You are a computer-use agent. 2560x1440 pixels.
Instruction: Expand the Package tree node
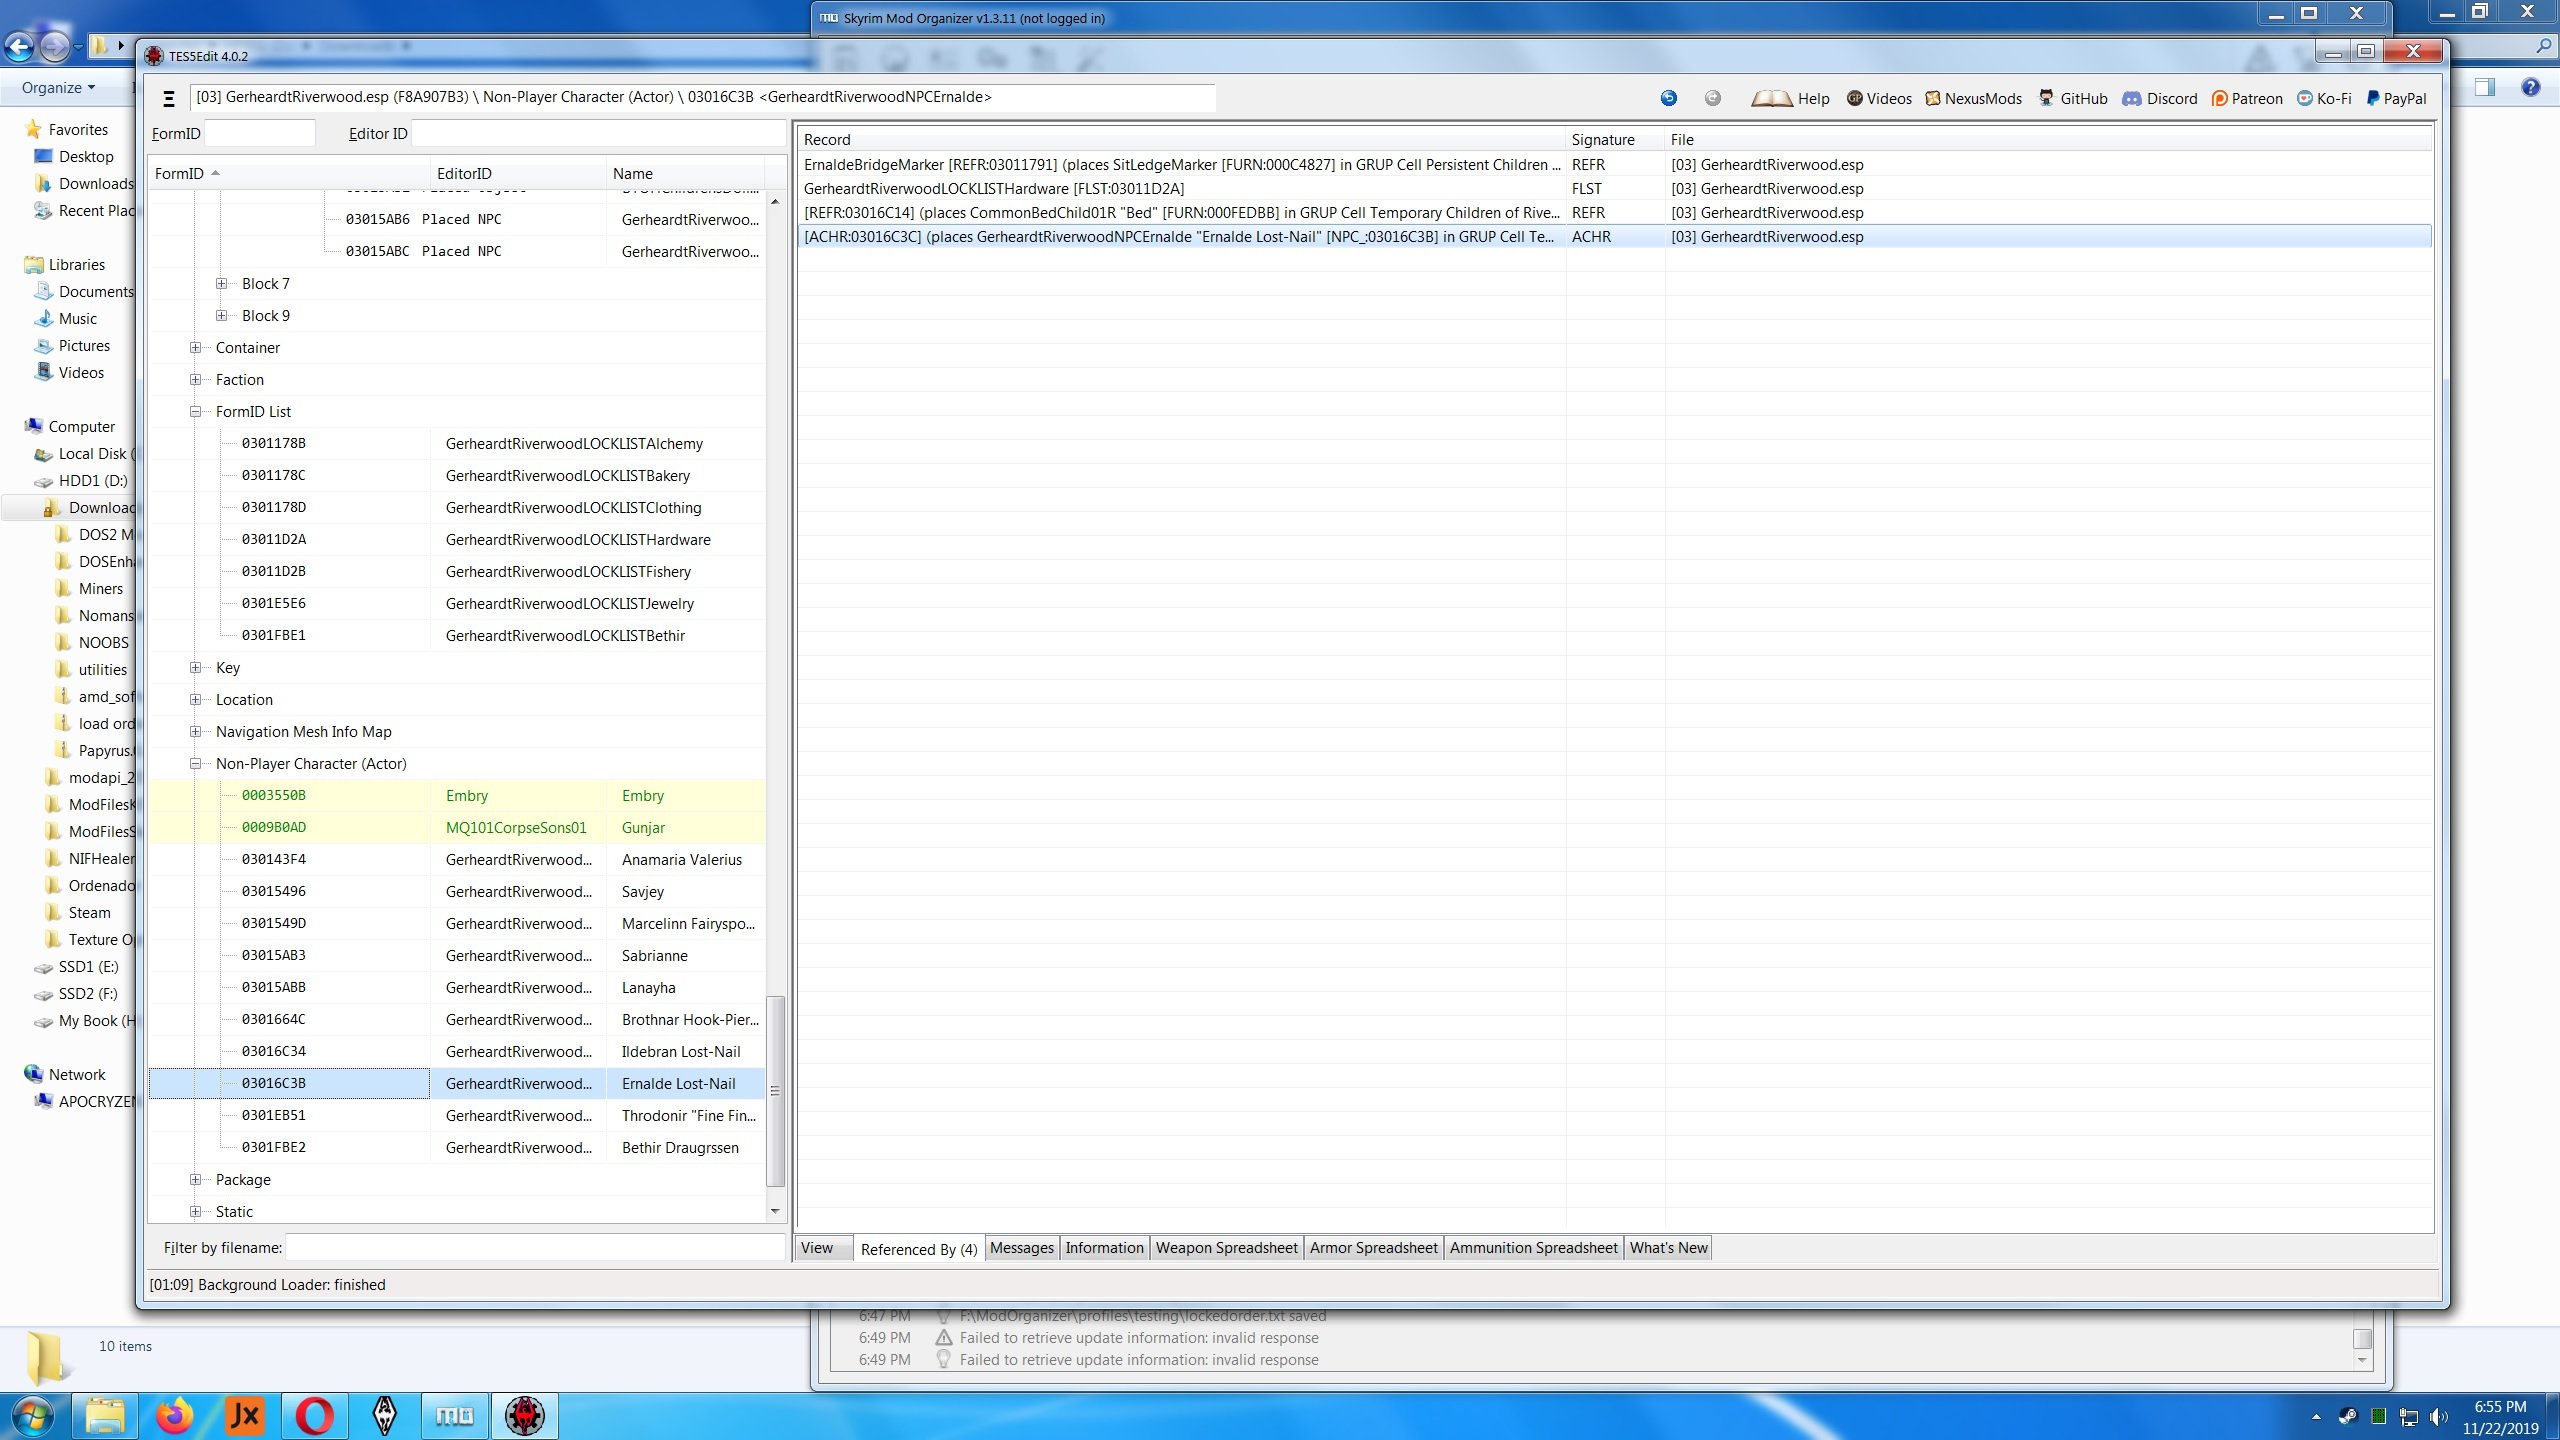click(195, 1179)
